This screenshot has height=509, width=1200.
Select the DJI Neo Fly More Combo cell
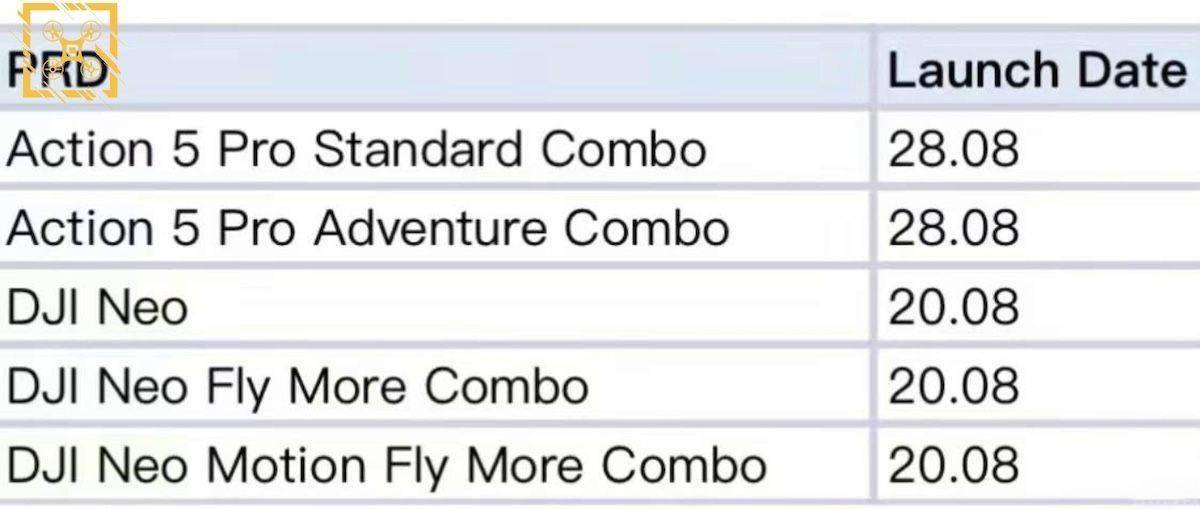297,386
